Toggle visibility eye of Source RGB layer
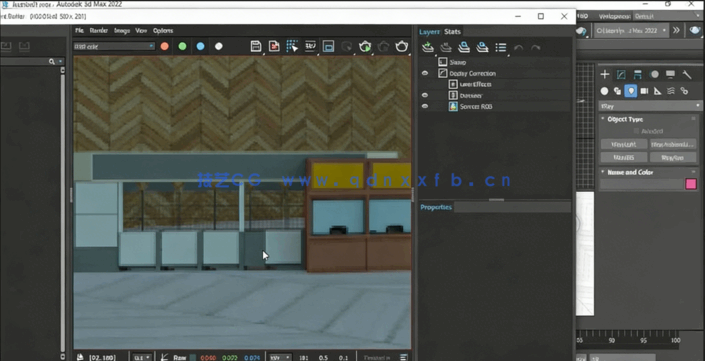Screen dimensions: 705x361 (425, 106)
